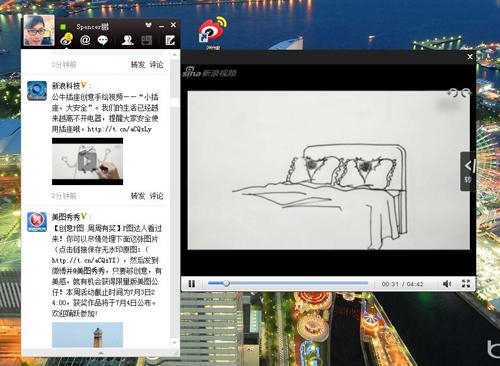This screenshot has width=500, height=366.
Task: Open the @ mentions tab
Action: (85, 40)
